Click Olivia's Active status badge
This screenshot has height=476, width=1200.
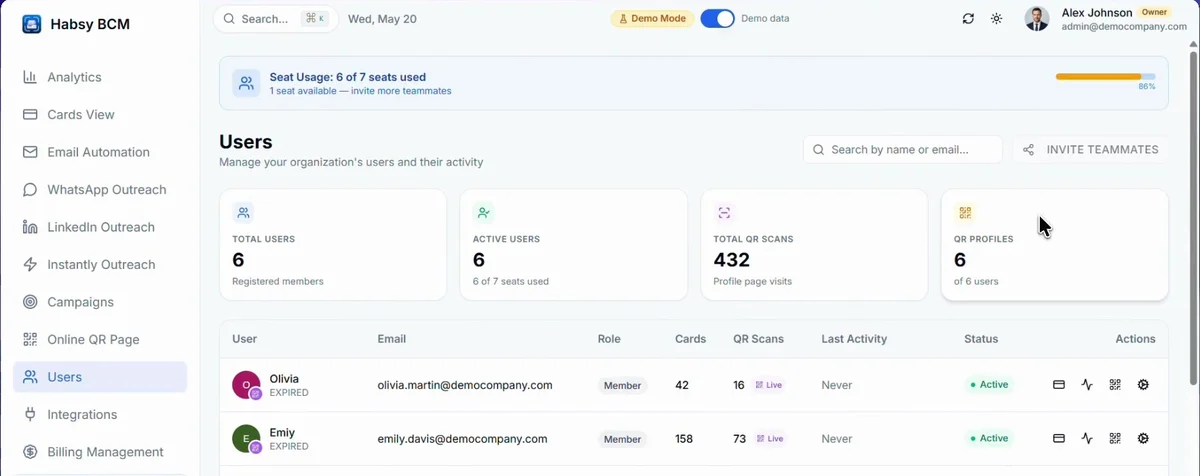pyautogui.click(x=989, y=385)
